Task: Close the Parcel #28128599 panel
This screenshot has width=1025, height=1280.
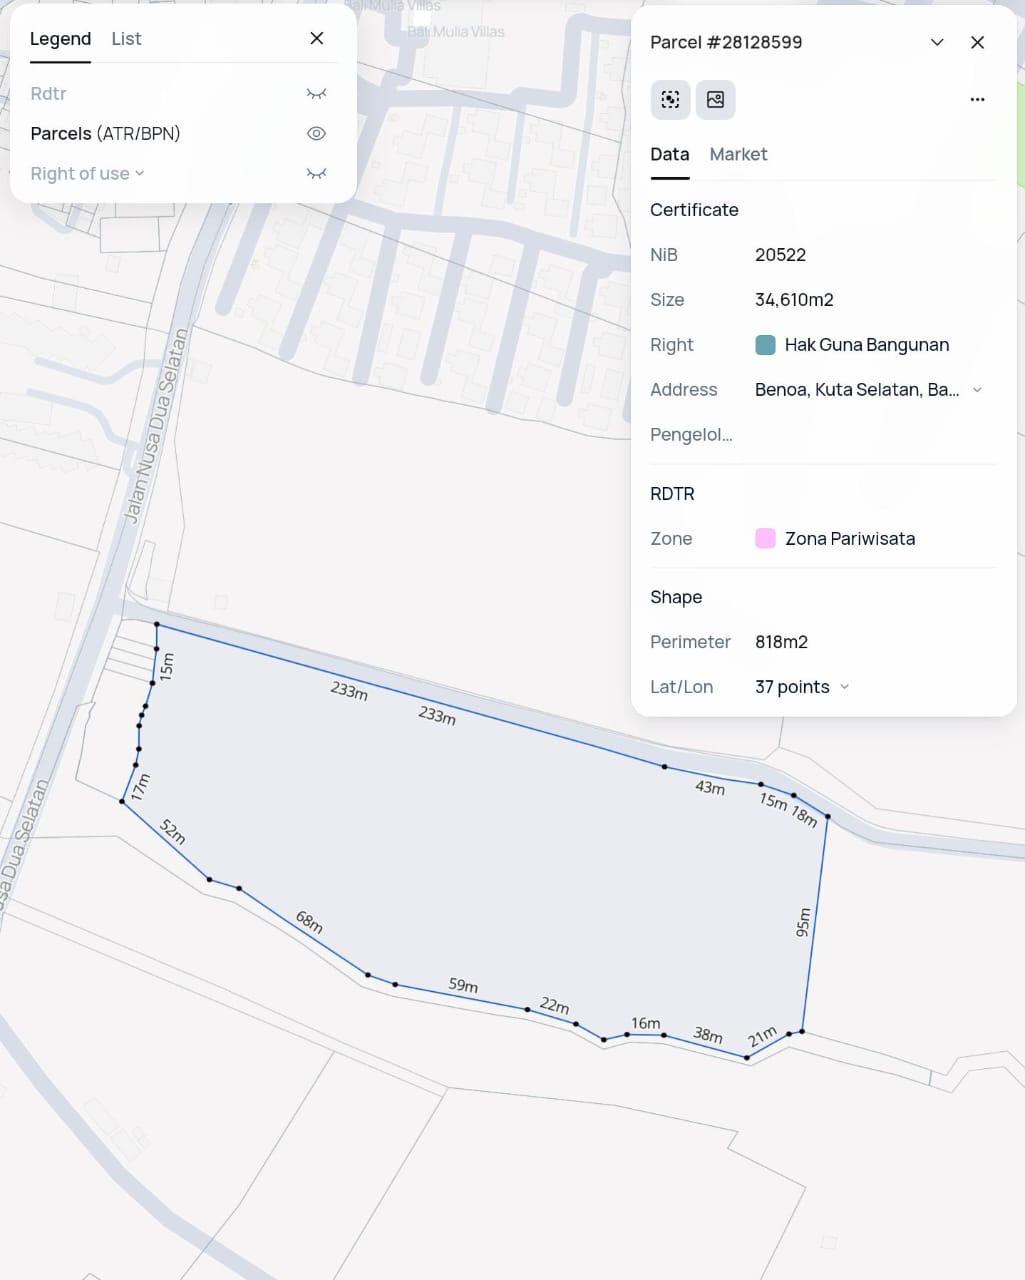Action: (x=977, y=42)
